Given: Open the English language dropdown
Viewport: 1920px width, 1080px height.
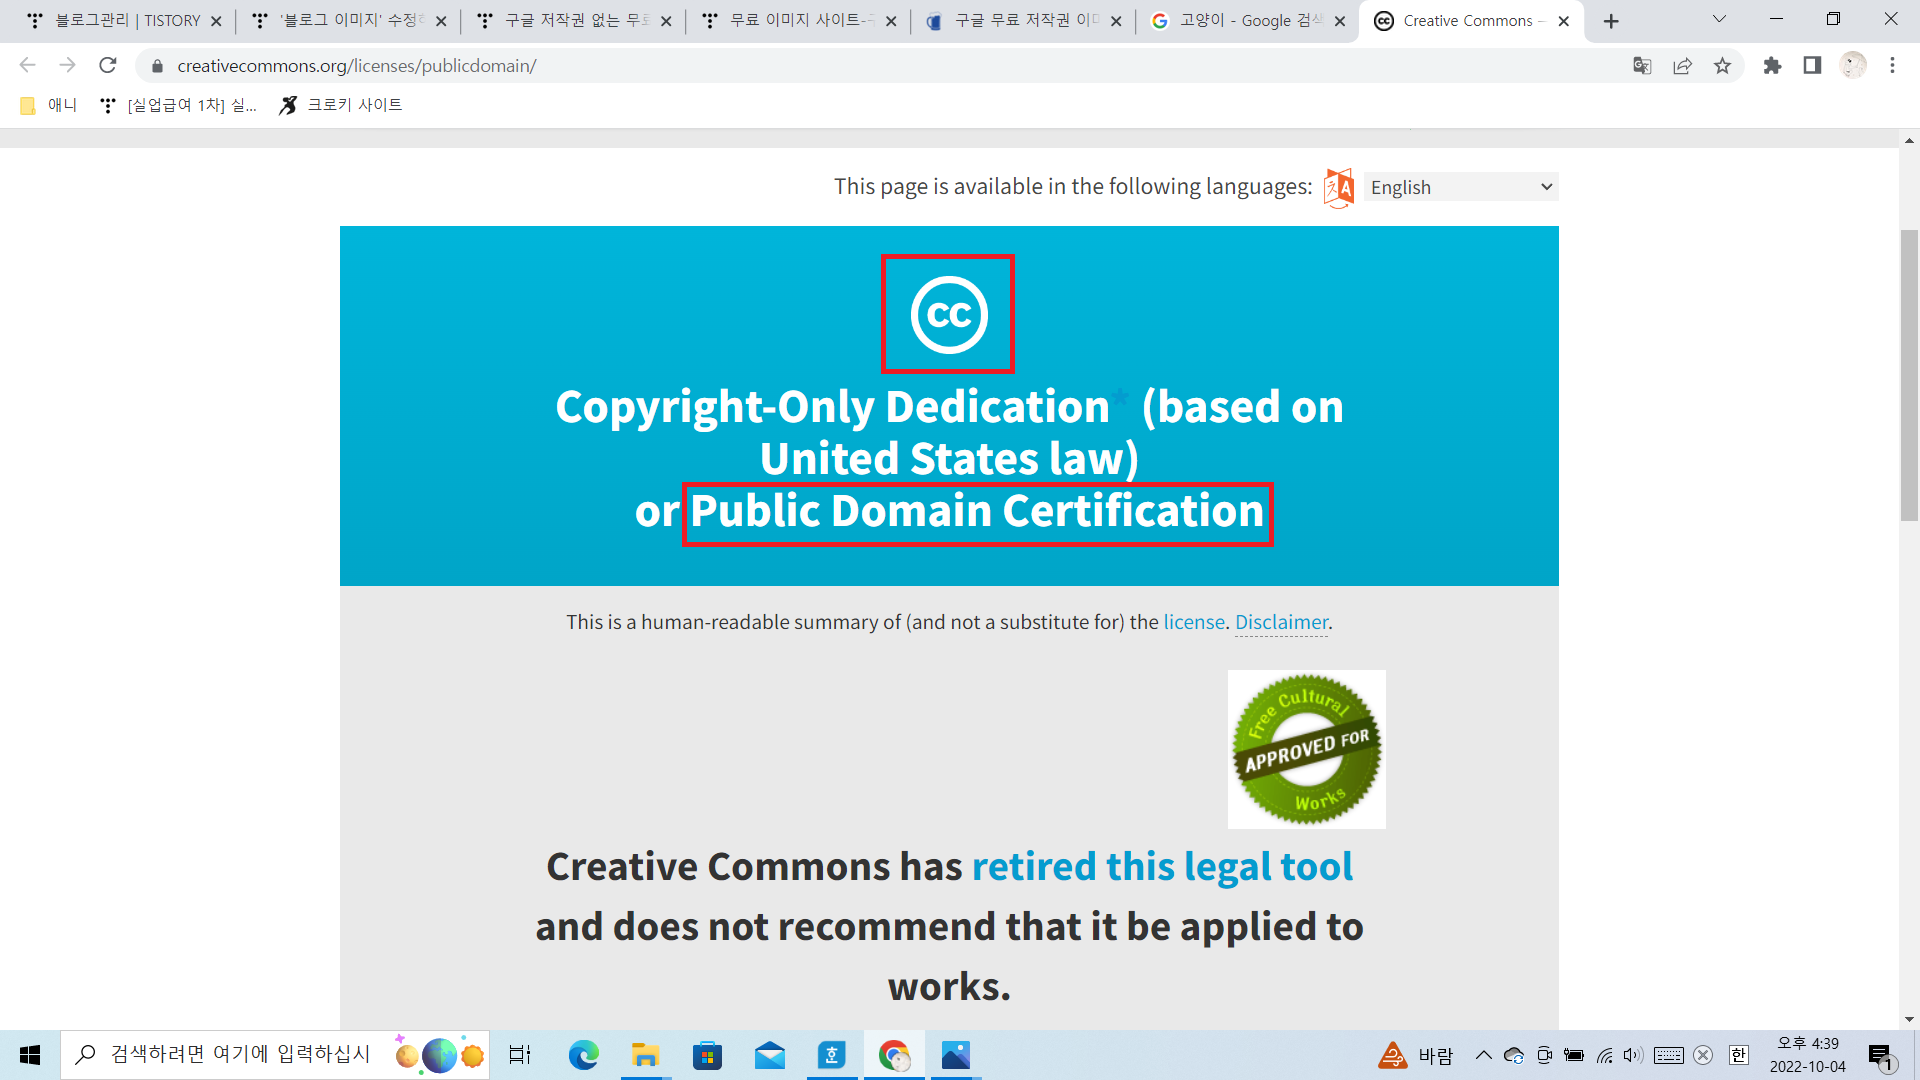Looking at the screenshot, I should click(x=1460, y=187).
